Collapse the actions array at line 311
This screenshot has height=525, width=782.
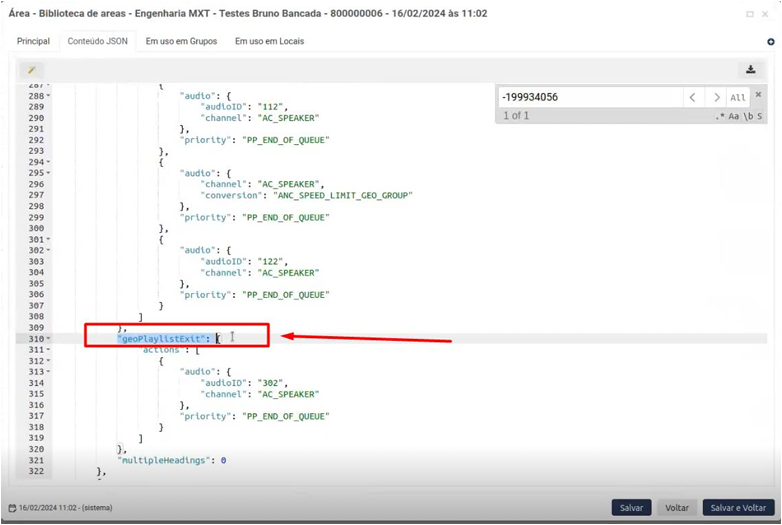(x=48, y=350)
